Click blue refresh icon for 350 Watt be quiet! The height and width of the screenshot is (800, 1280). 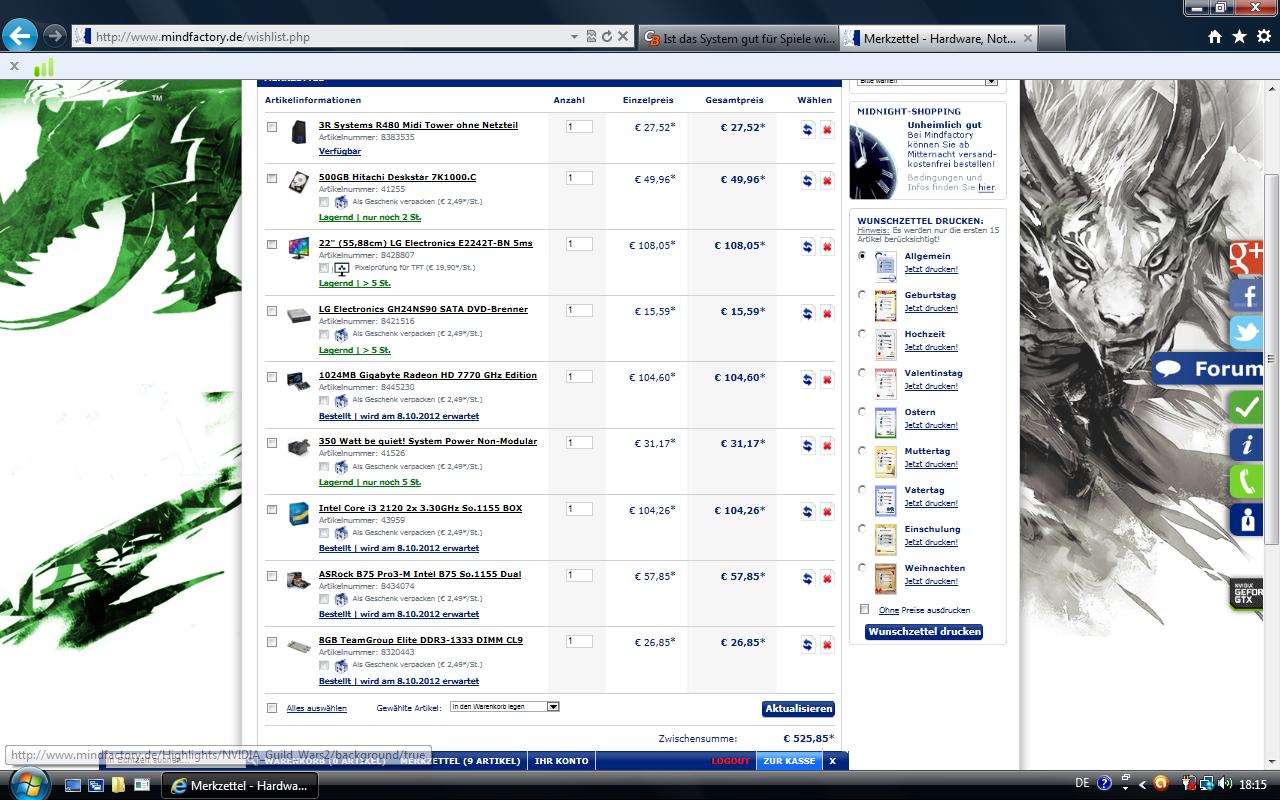[808, 445]
